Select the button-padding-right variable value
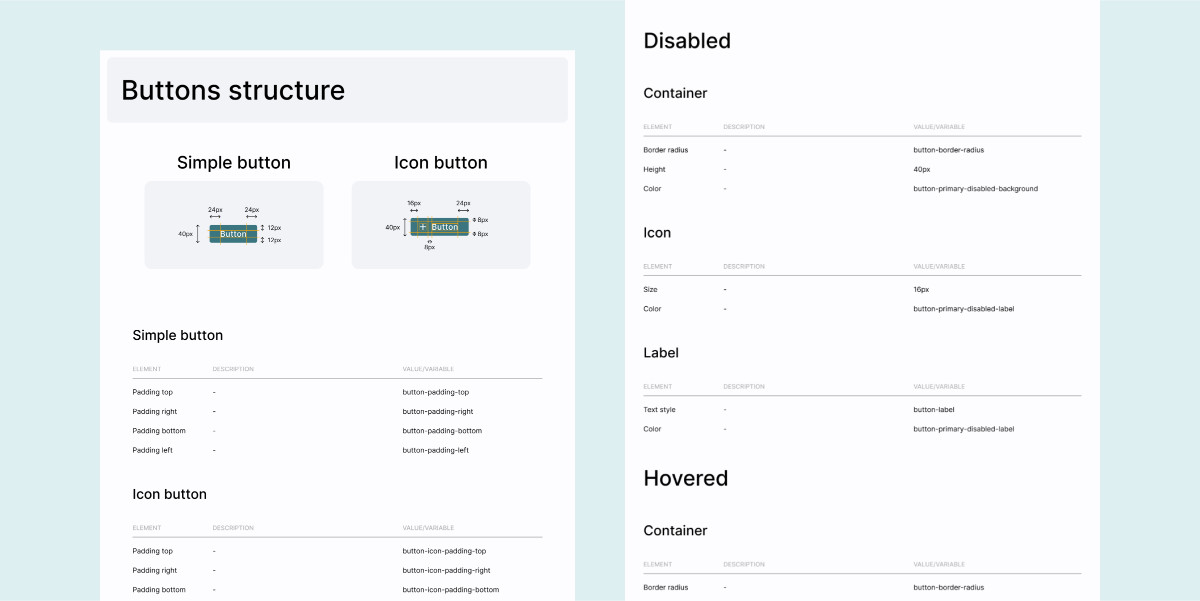 [x=438, y=411]
